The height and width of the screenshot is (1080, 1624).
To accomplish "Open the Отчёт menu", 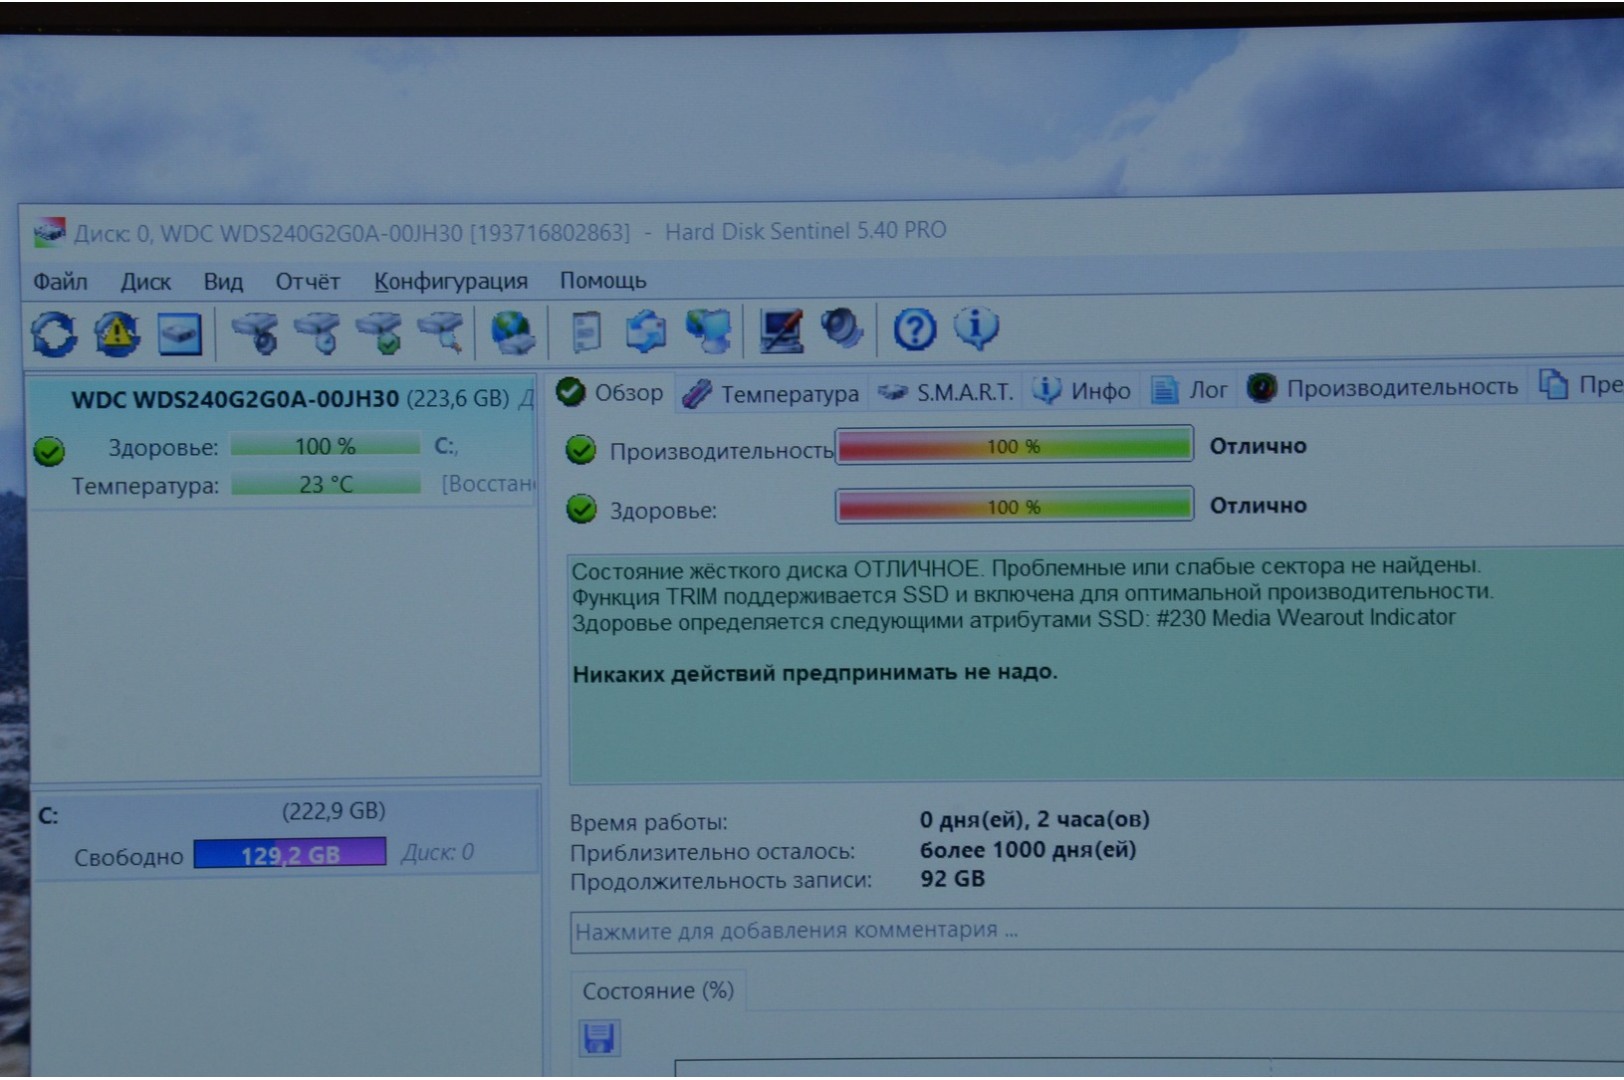I will [308, 282].
